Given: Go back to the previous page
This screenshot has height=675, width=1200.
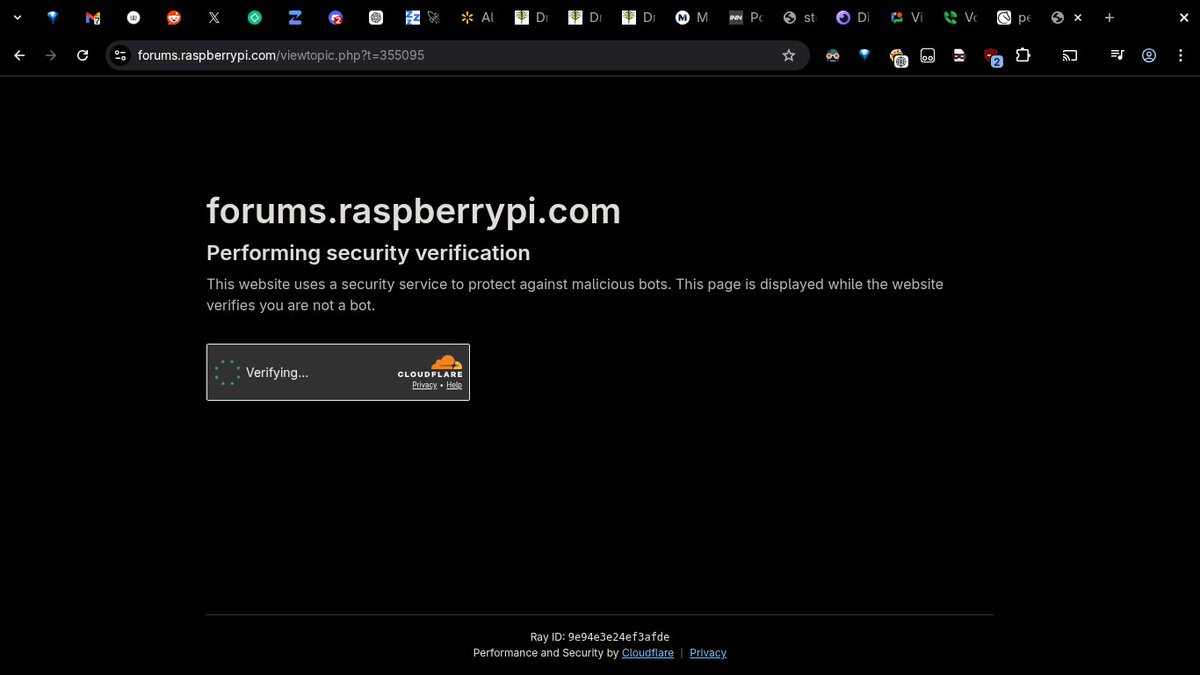Looking at the screenshot, I should coord(19,55).
